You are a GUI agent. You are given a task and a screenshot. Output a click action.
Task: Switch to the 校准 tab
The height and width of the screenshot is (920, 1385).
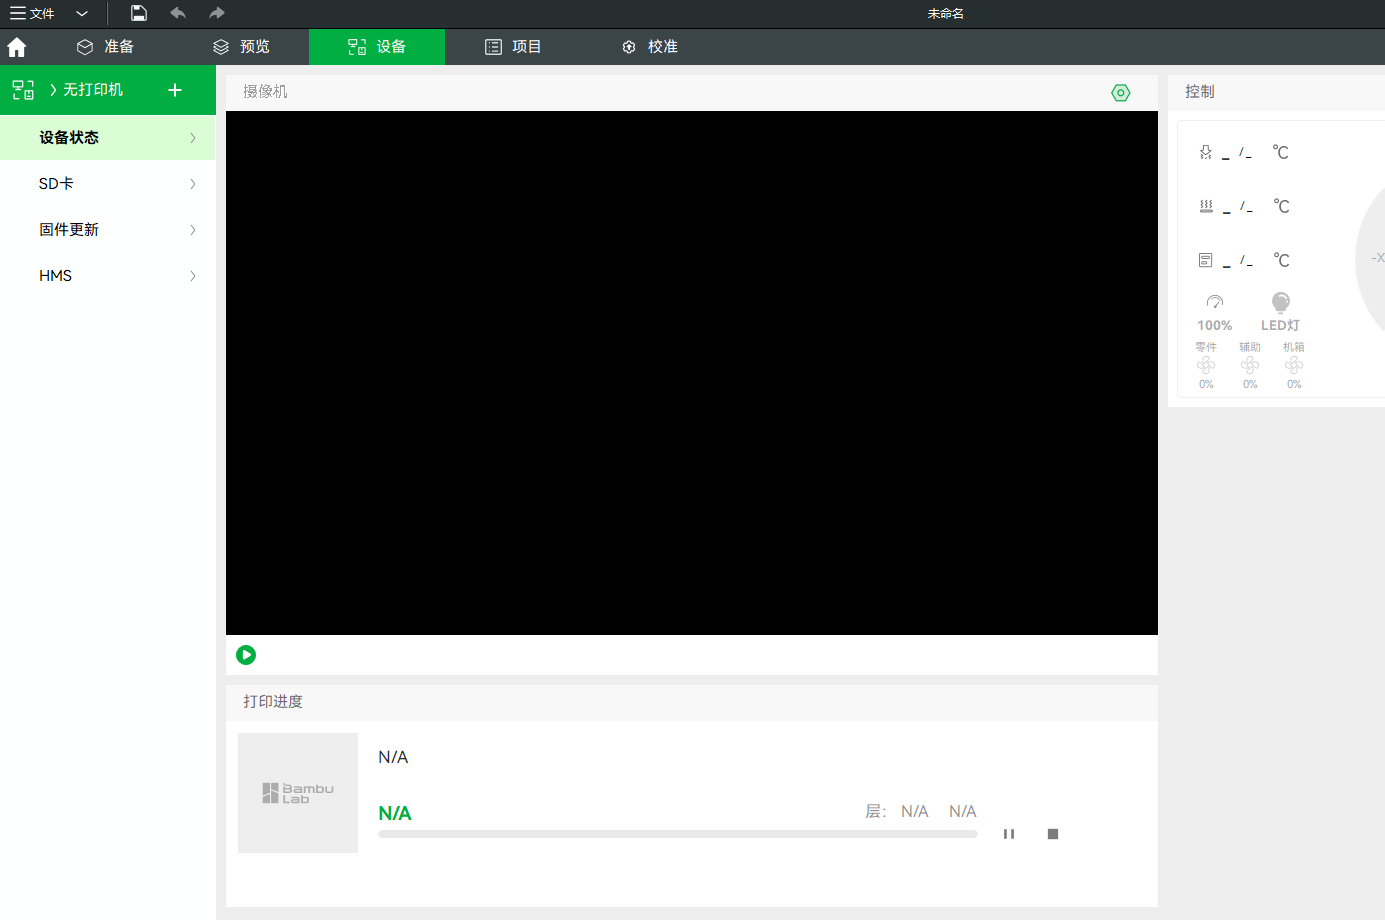pyautogui.click(x=650, y=47)
